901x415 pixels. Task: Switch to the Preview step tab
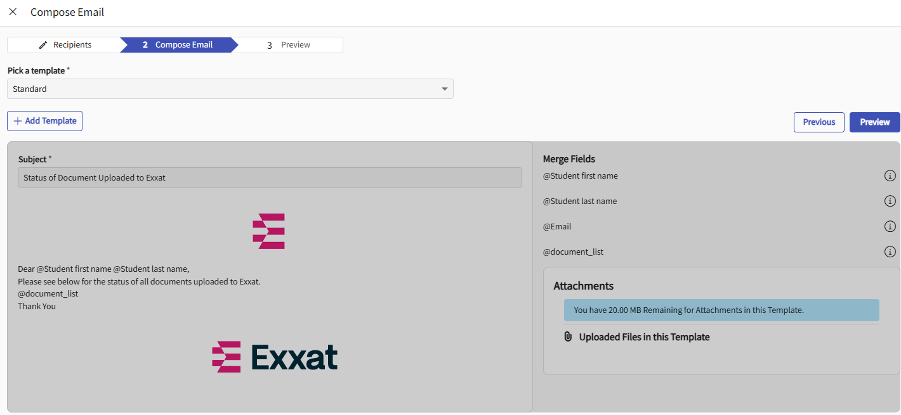(290, 45)
